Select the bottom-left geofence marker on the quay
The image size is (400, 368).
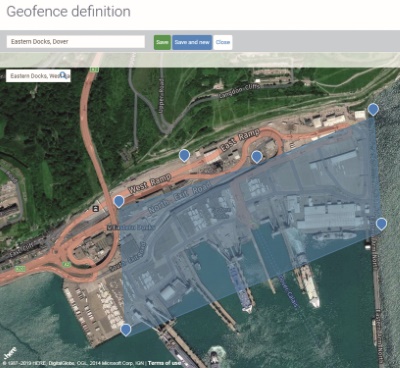(125, 330)
